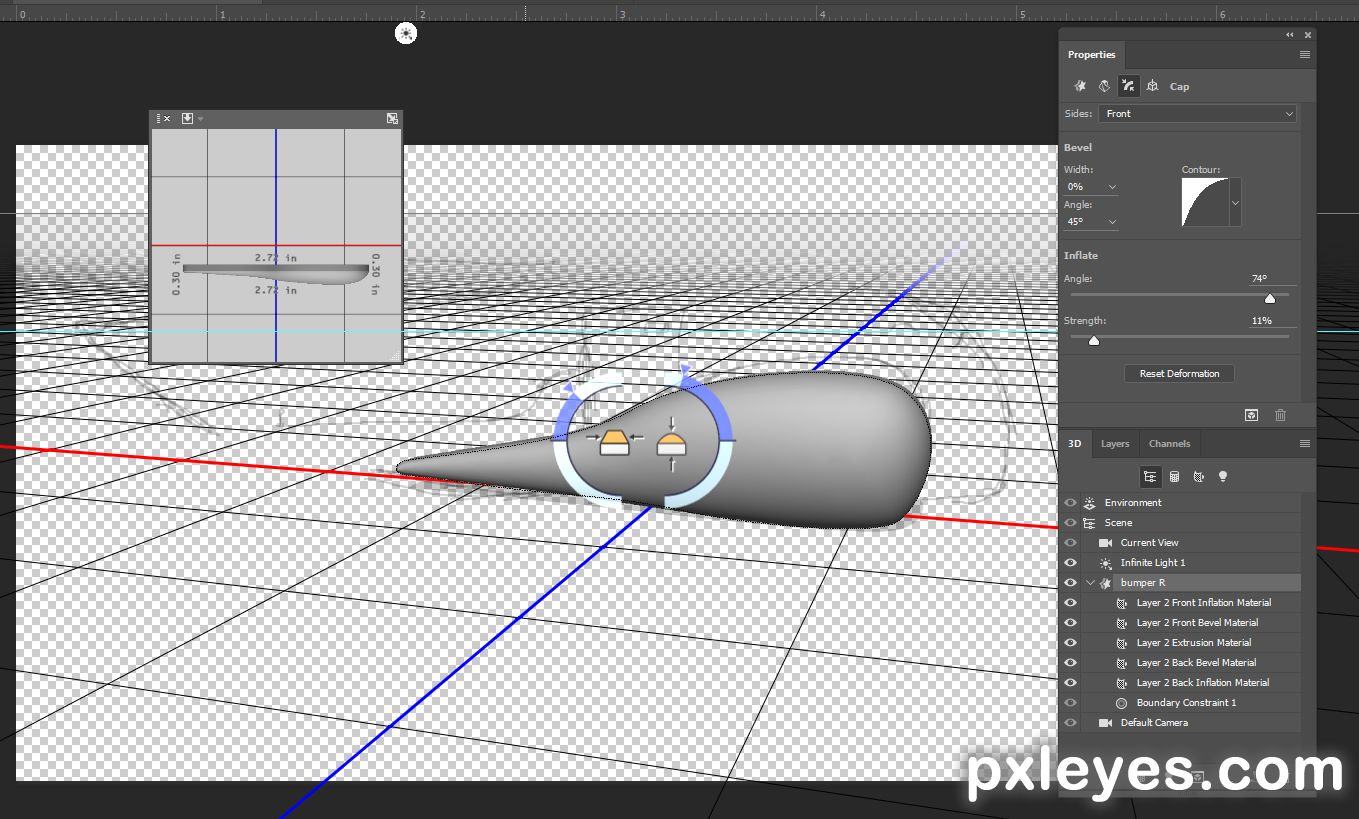This screenshot has height=819, width=1359.
Task: Click the select view icon in secondary view
Action: pyautogui.click(x=187, y=118)
